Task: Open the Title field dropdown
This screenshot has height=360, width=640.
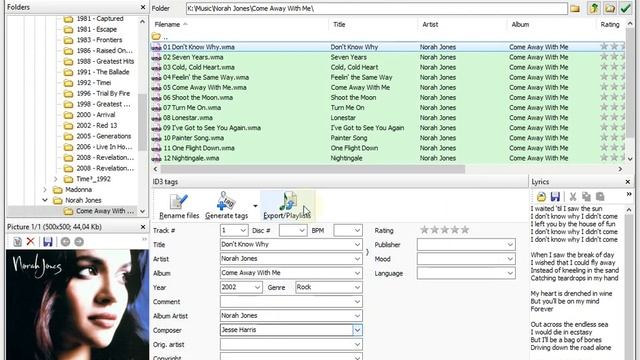Action: 357,244
